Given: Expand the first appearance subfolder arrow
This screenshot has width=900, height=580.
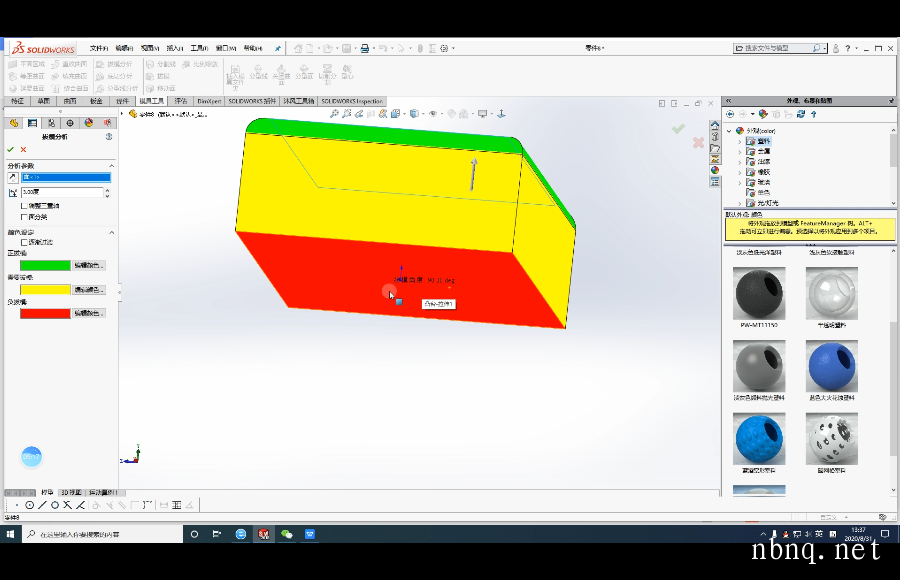Looking at the screenshot, I should click(x=740, y=141).
